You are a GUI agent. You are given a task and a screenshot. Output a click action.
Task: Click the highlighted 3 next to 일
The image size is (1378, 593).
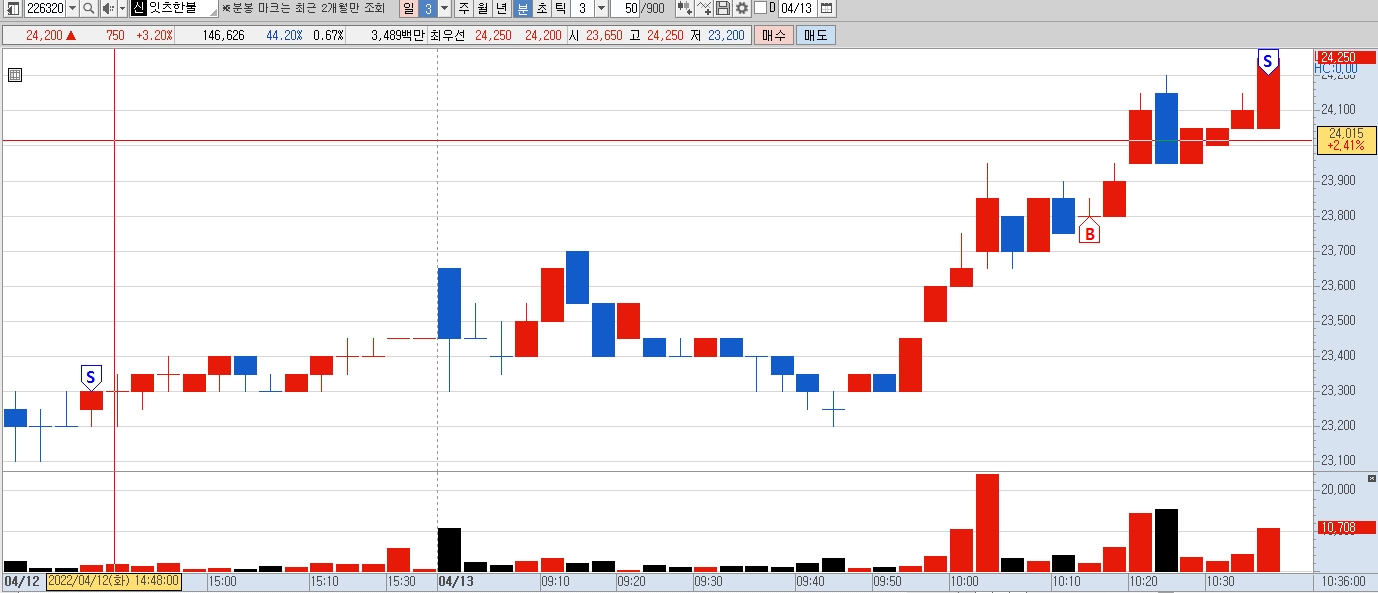click(427, 8)
